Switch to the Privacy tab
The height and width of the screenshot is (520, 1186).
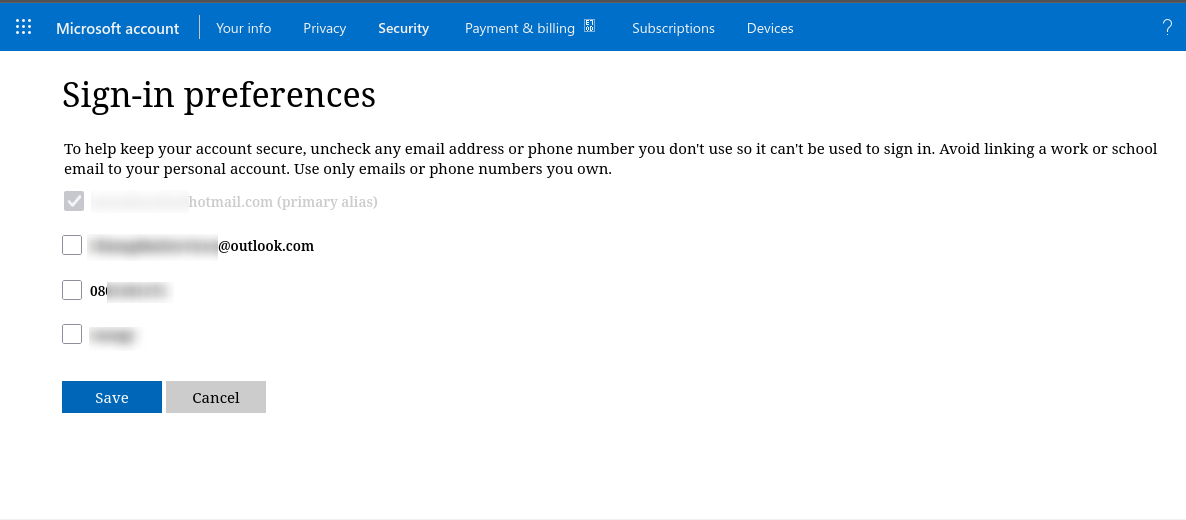pos(324,28)
